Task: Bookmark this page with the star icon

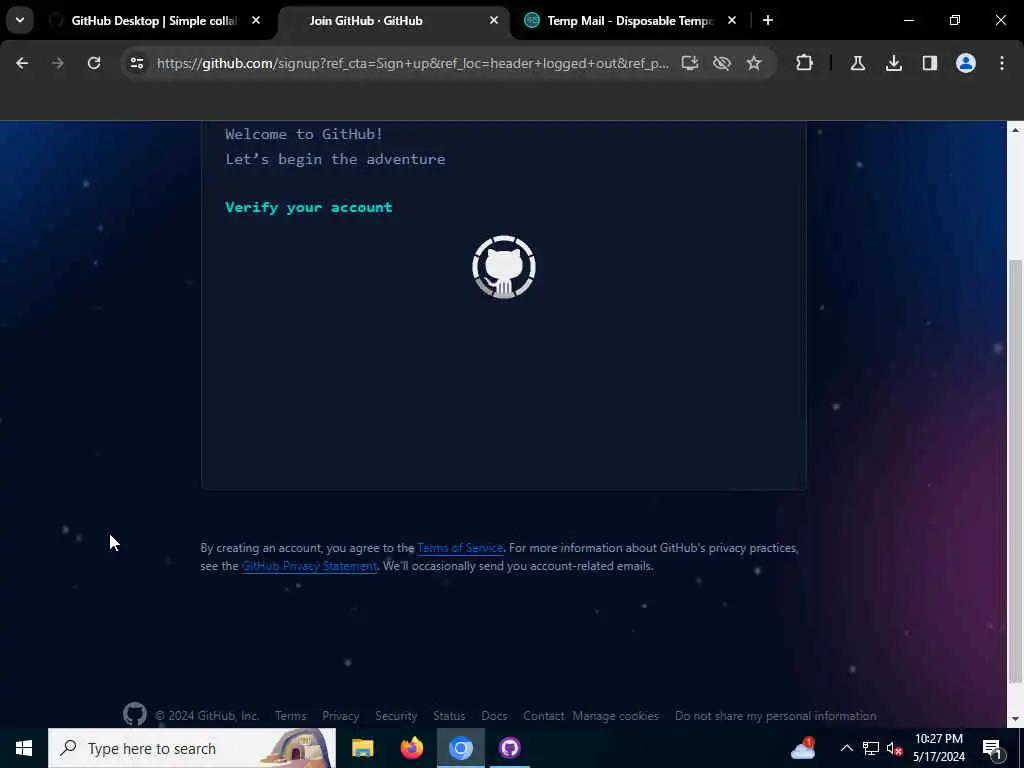Action: tap(754, 63)
